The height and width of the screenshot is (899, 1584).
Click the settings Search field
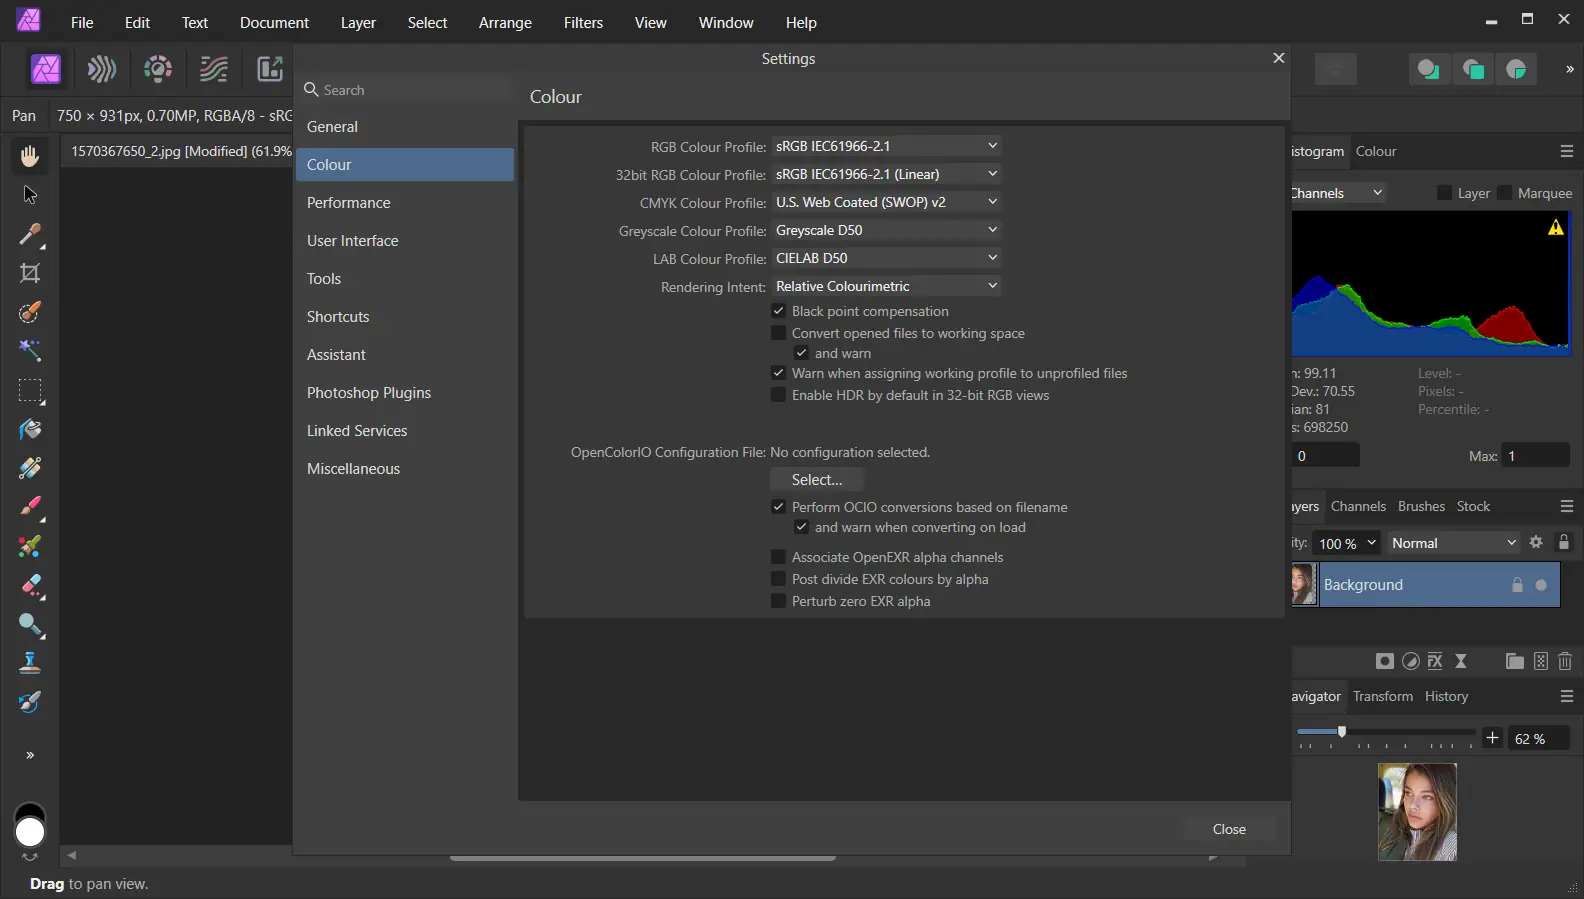click(x=405, y=90)
